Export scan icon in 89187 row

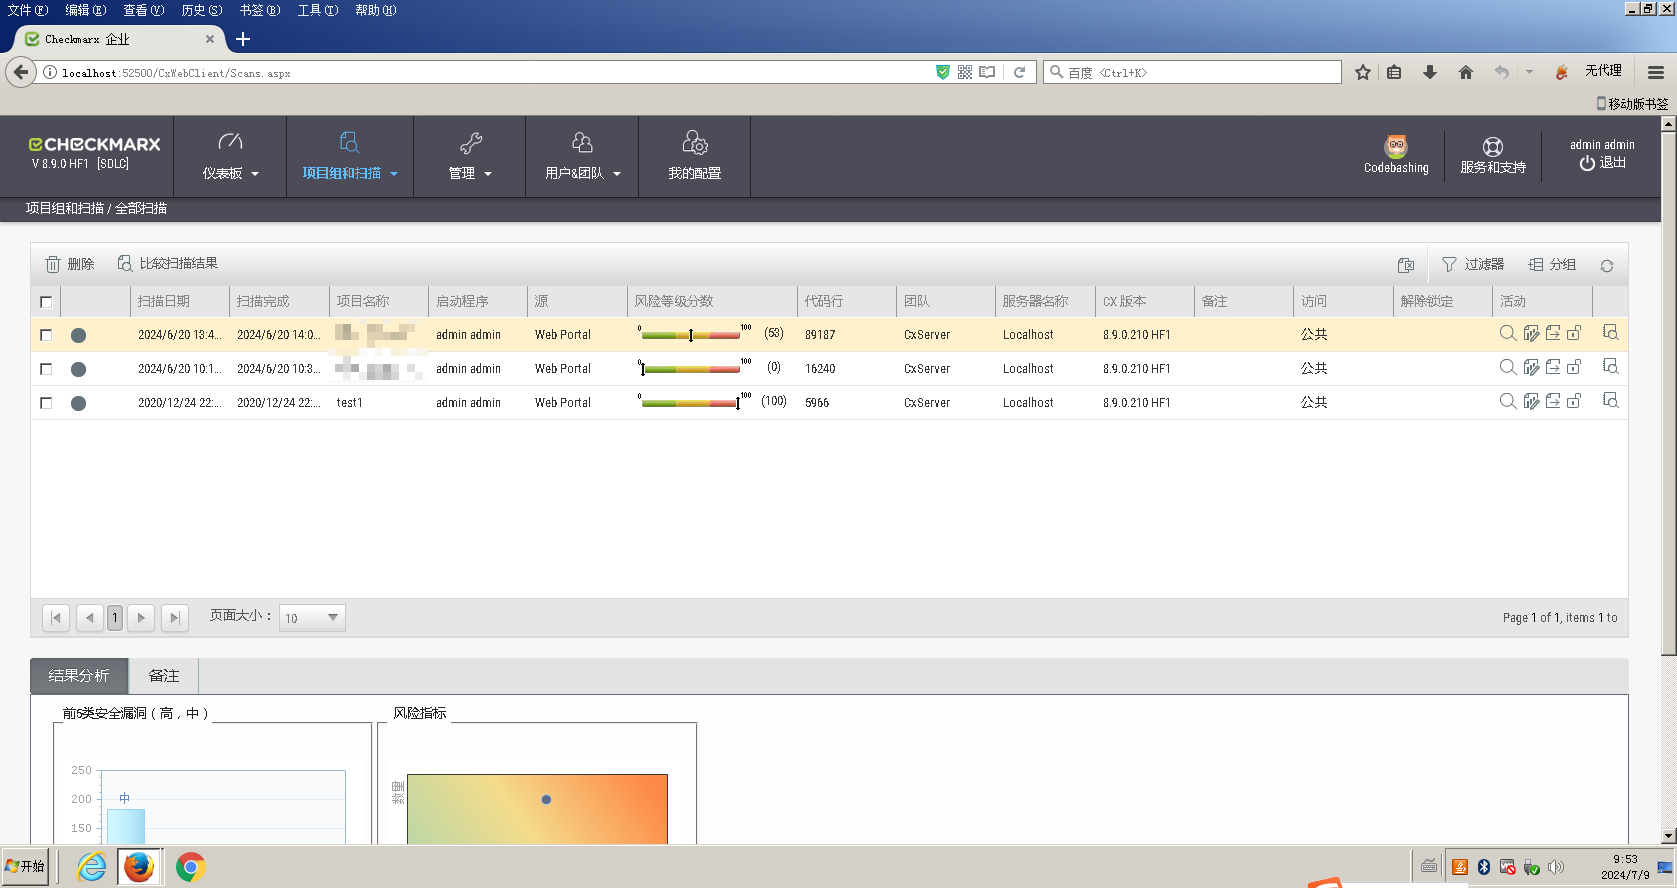coord(1553,333)
